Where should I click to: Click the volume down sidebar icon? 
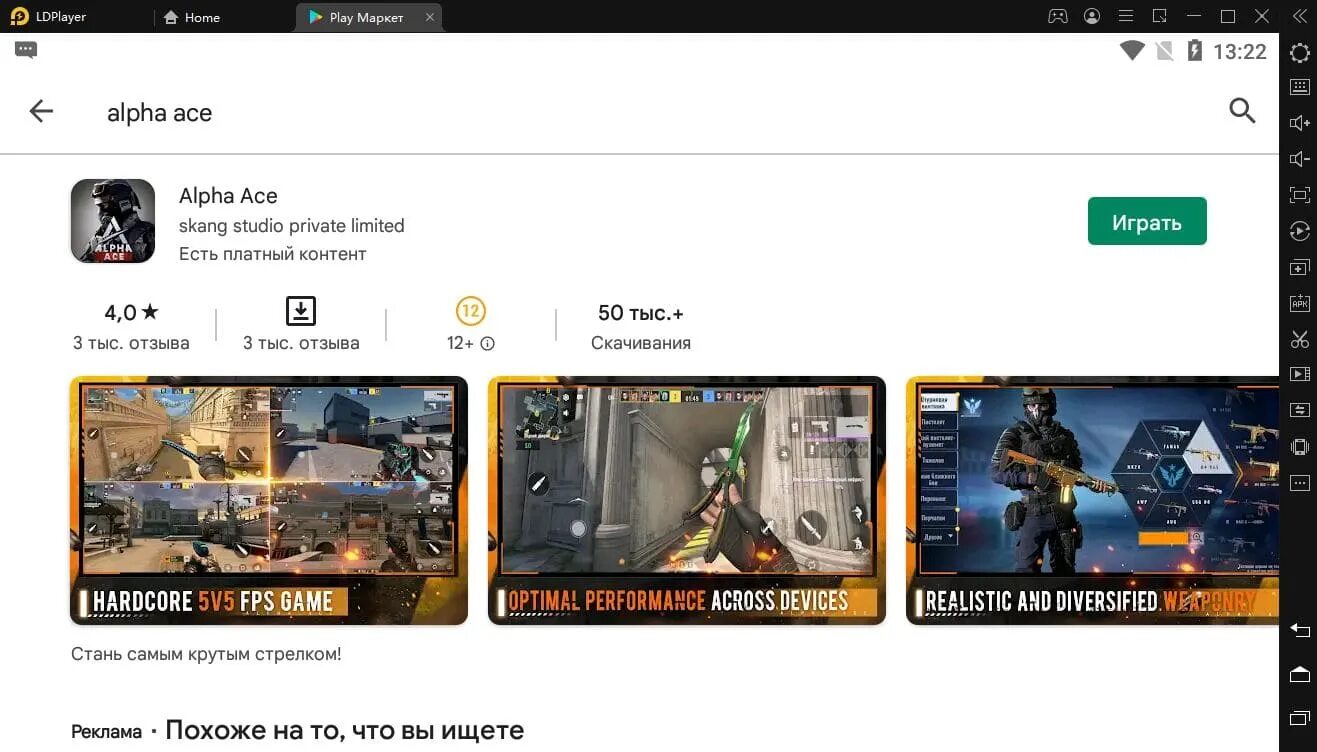point(1300,159)
